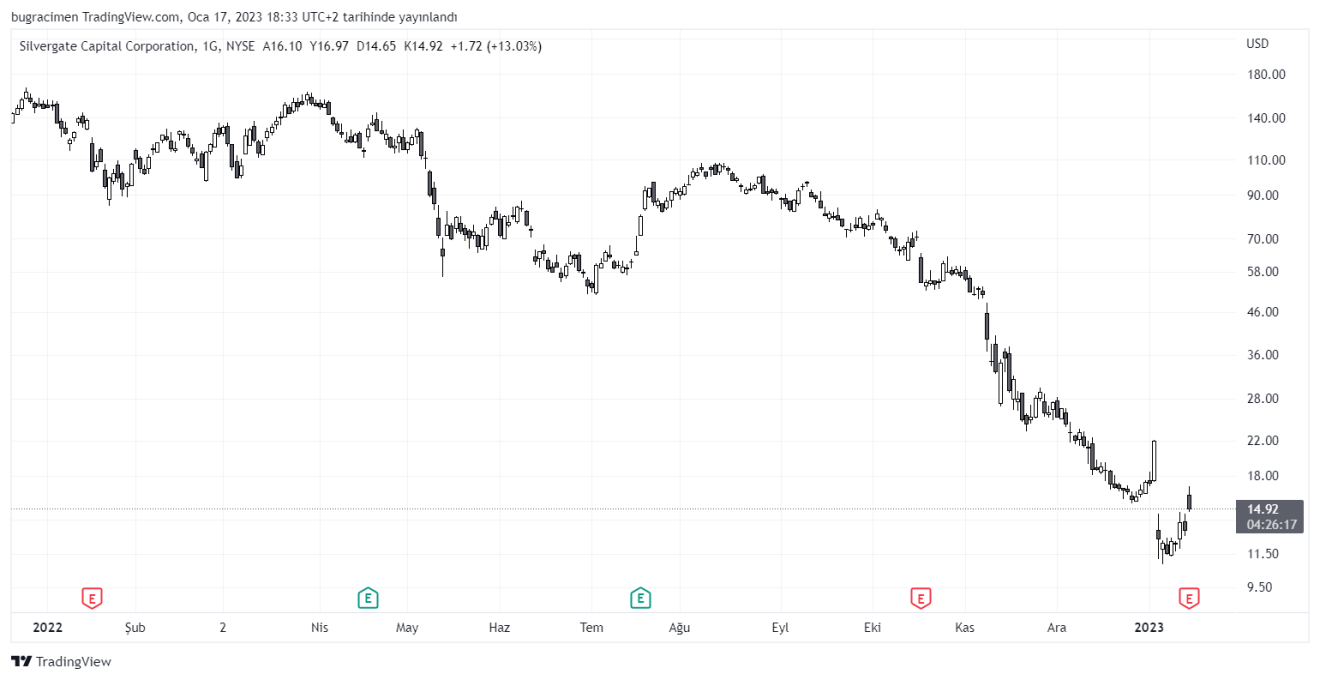This screenshot has width=1320, height=680.
Task: Open green earnings marker between Tem and Ağu
Action: (x=640, y=598)
